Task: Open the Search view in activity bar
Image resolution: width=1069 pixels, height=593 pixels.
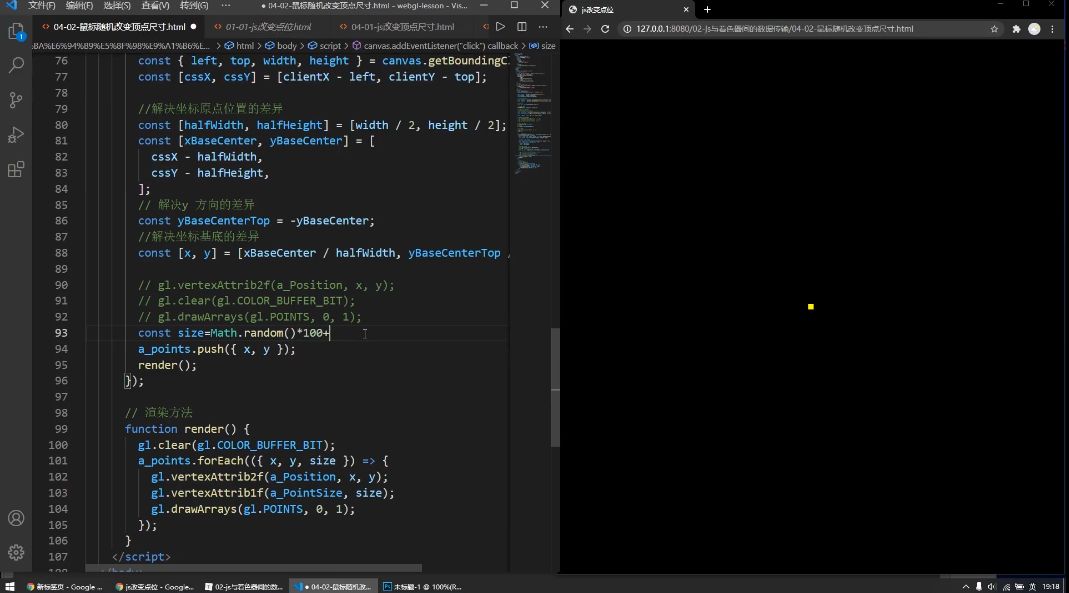Action: click(16, 65)
